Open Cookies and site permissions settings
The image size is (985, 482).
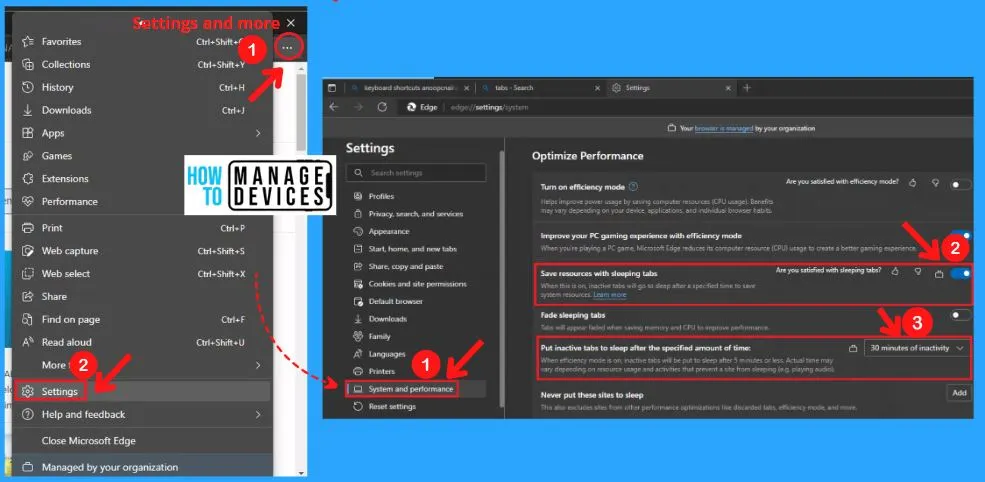(416, 284)
